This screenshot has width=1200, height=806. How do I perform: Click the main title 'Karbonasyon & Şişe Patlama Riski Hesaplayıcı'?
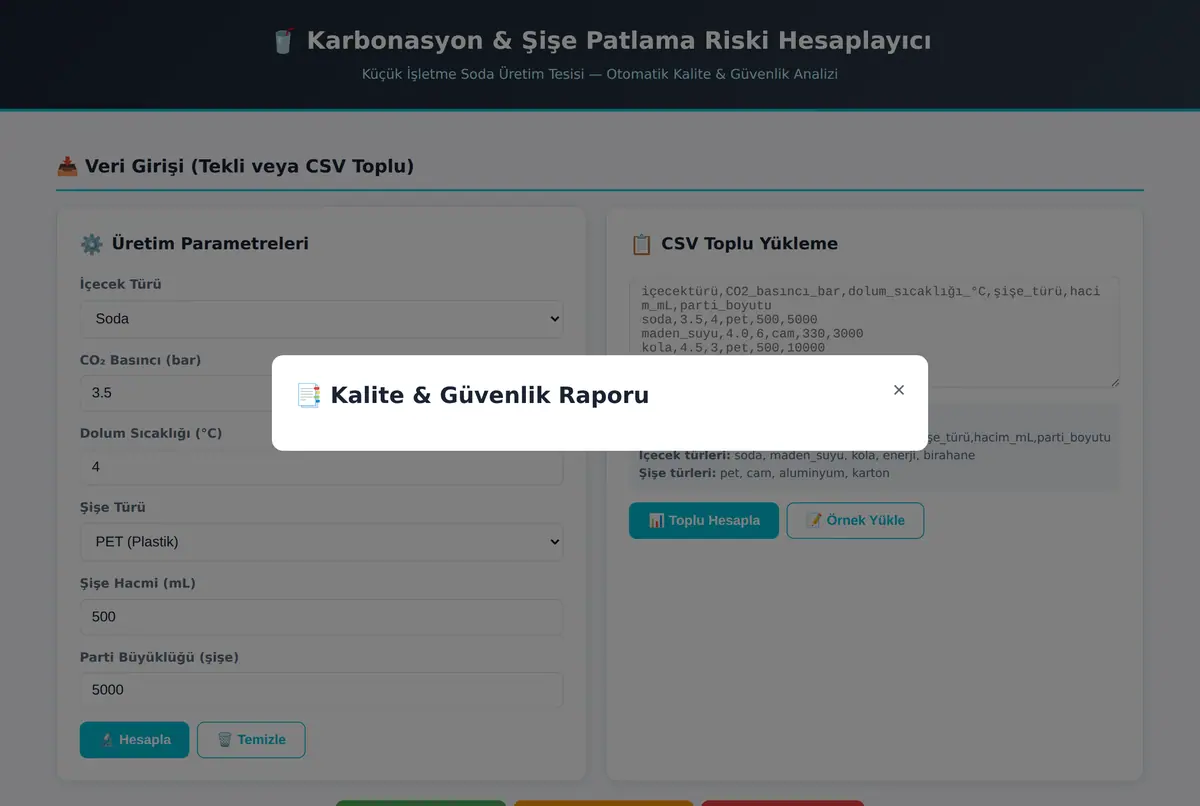point(618,41)
